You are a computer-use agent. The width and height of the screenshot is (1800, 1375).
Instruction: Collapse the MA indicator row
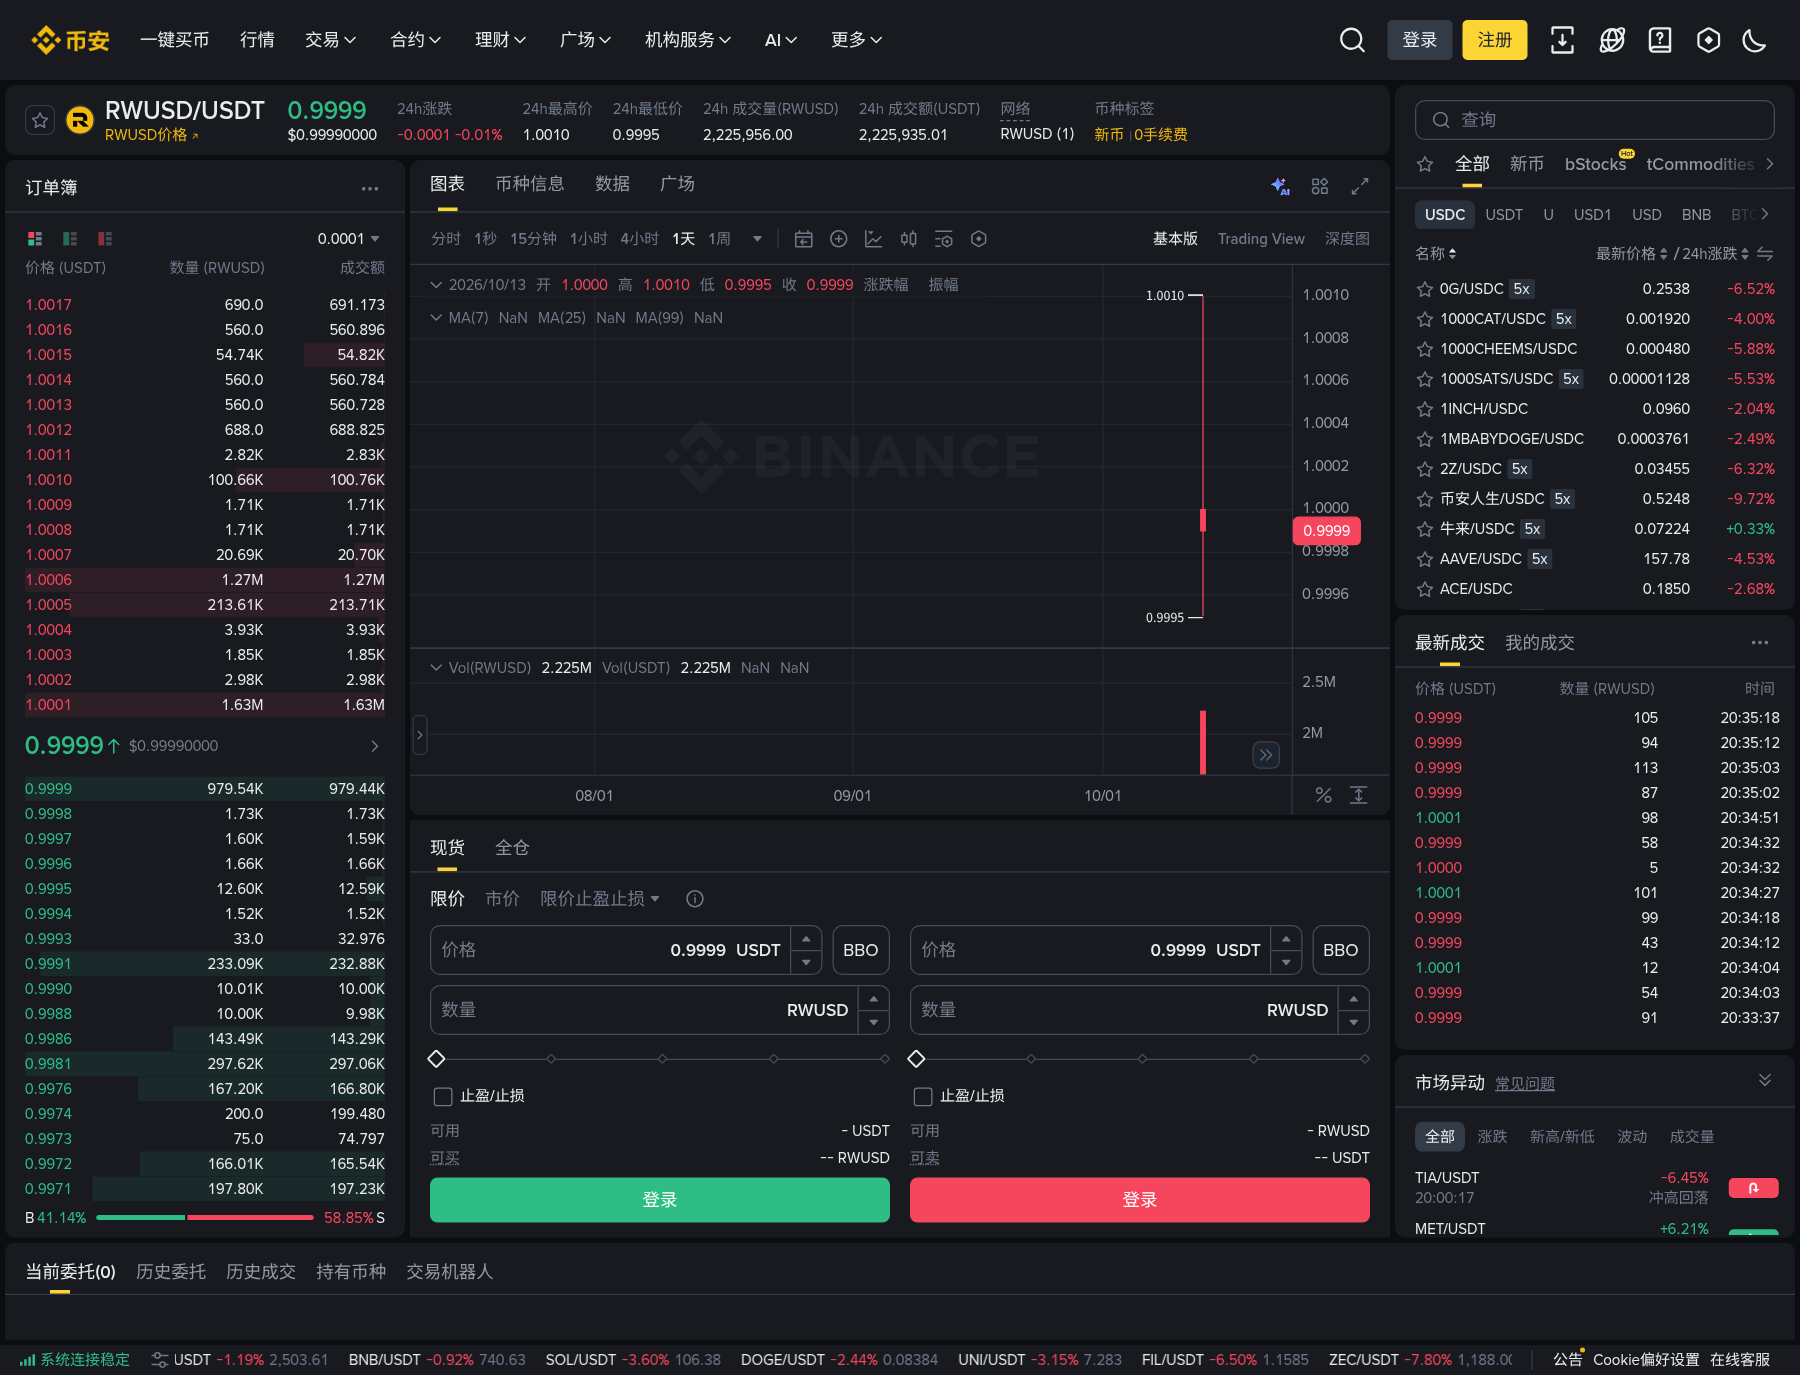point(436,318)
